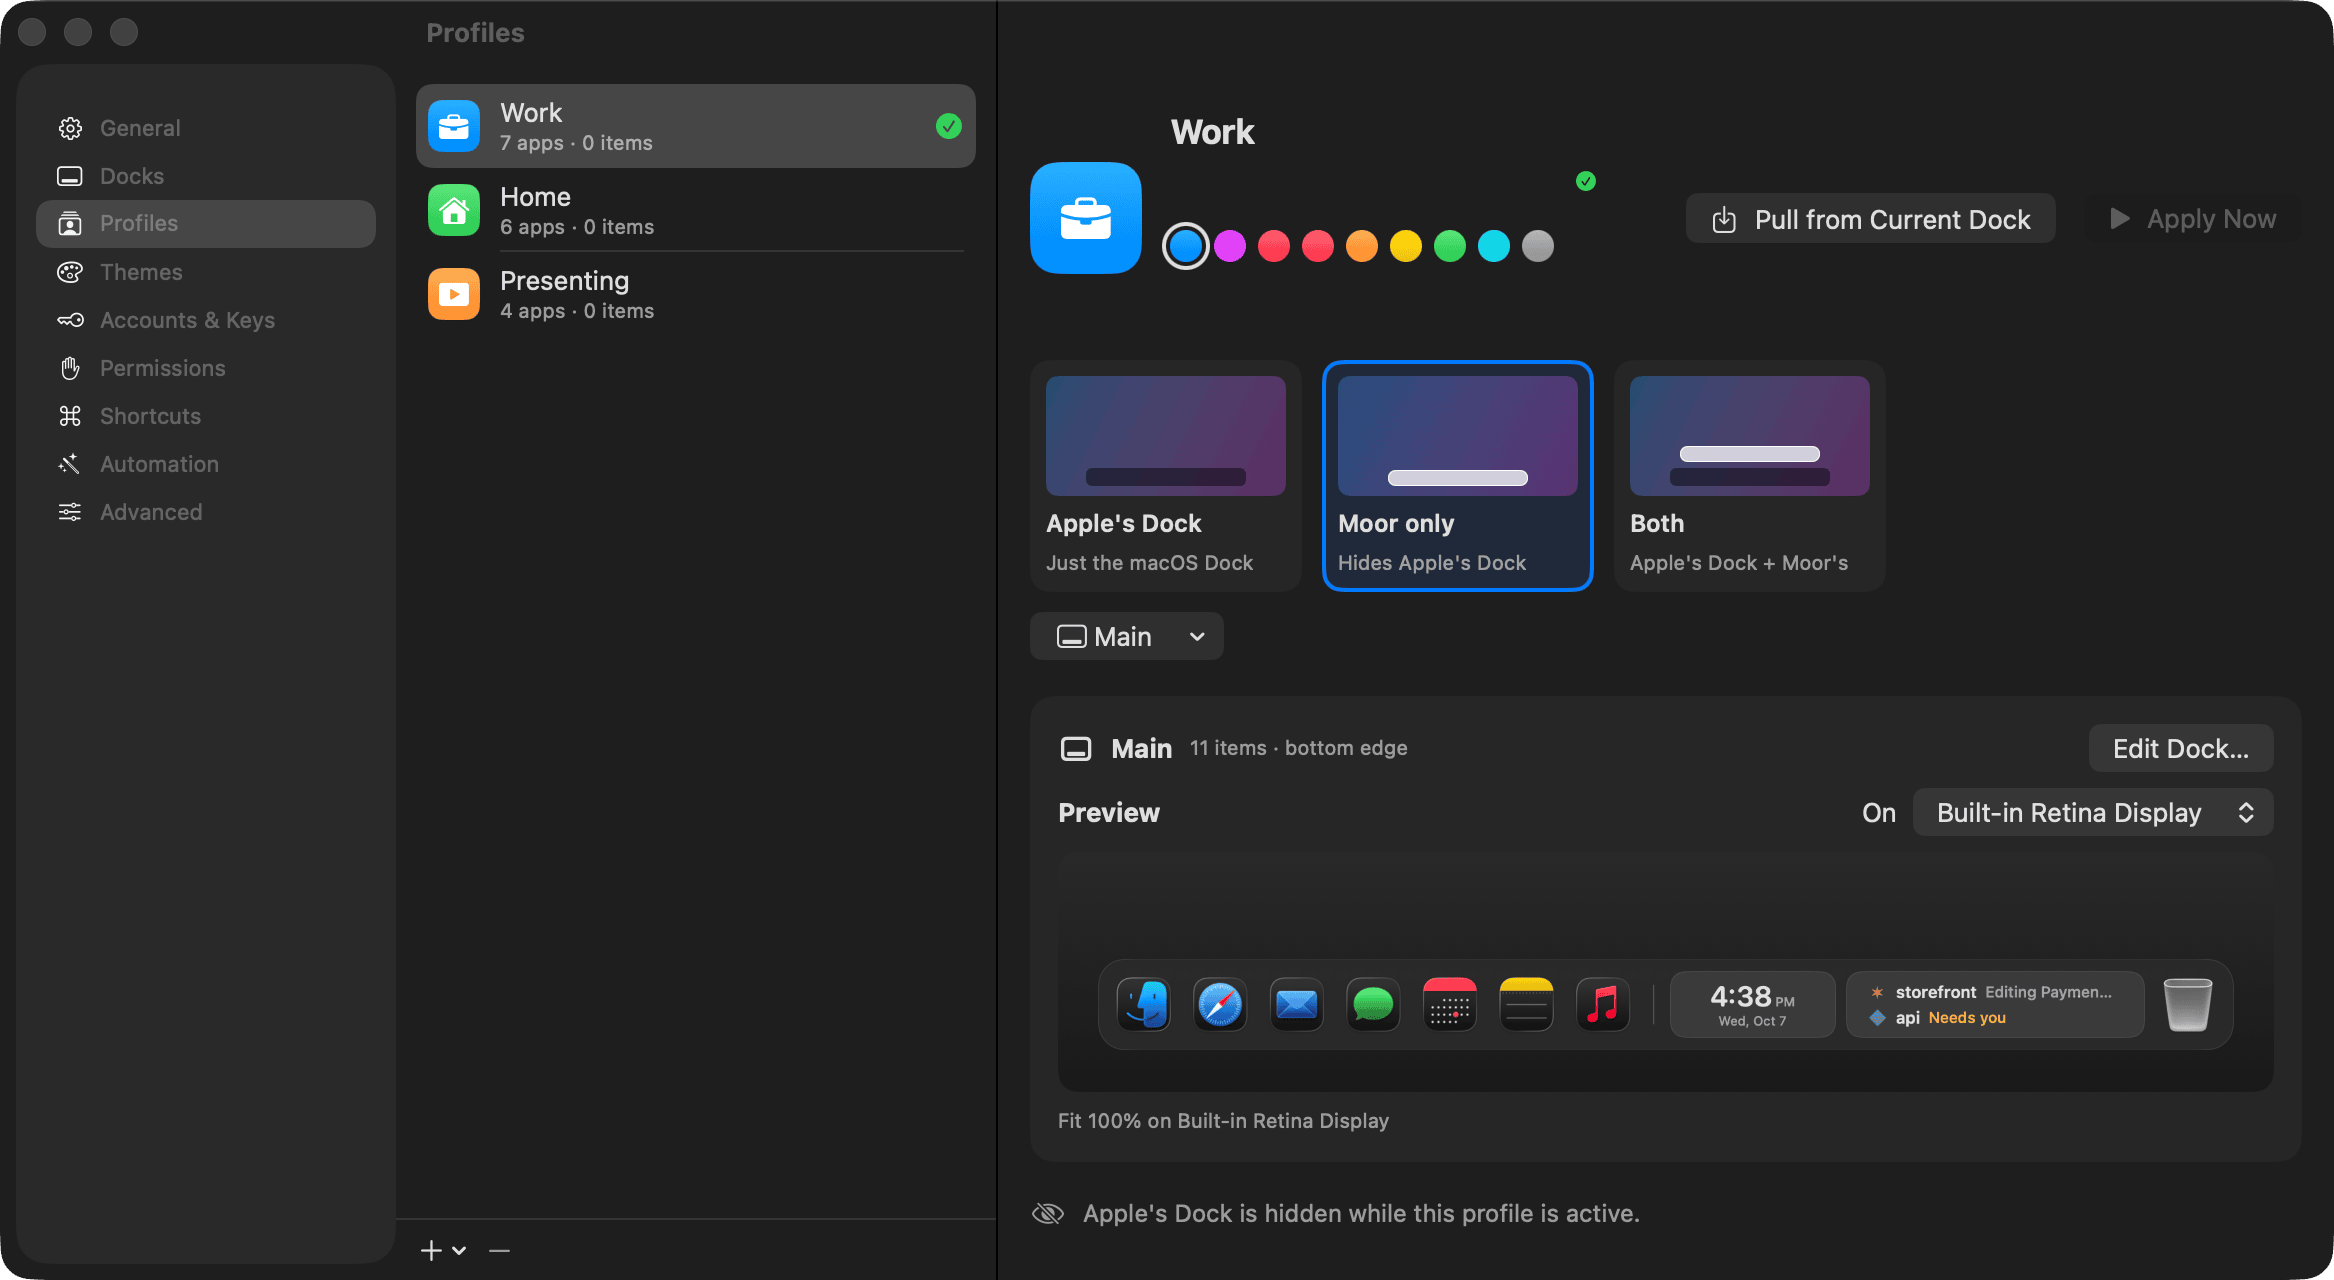Choose the orange profile color

point(1362,246)
